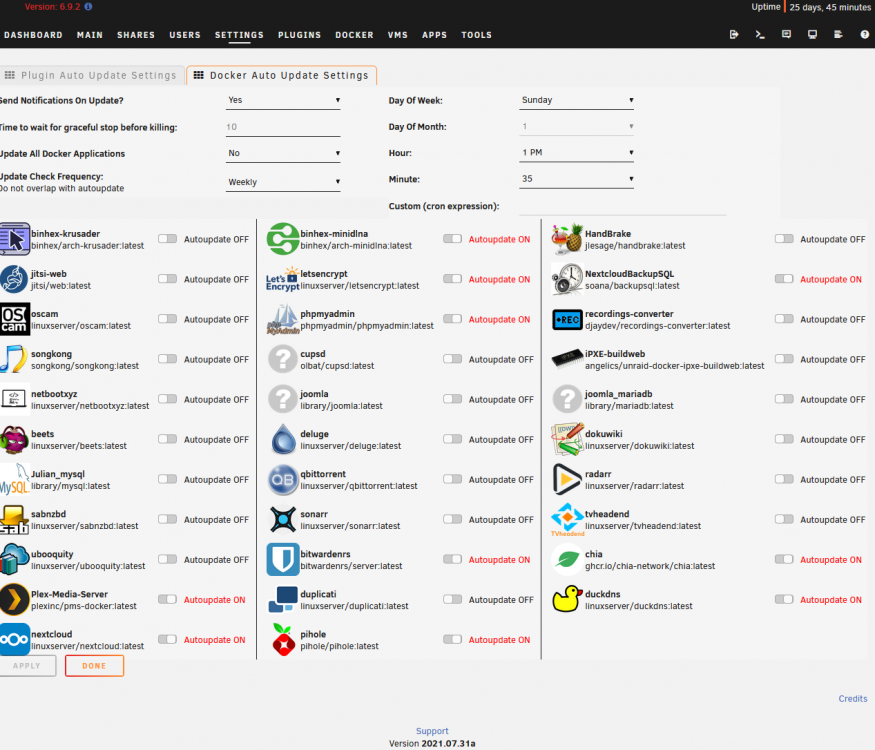875x750 pixels.
Task: Click the beets container icon
Action: point(15,439)
